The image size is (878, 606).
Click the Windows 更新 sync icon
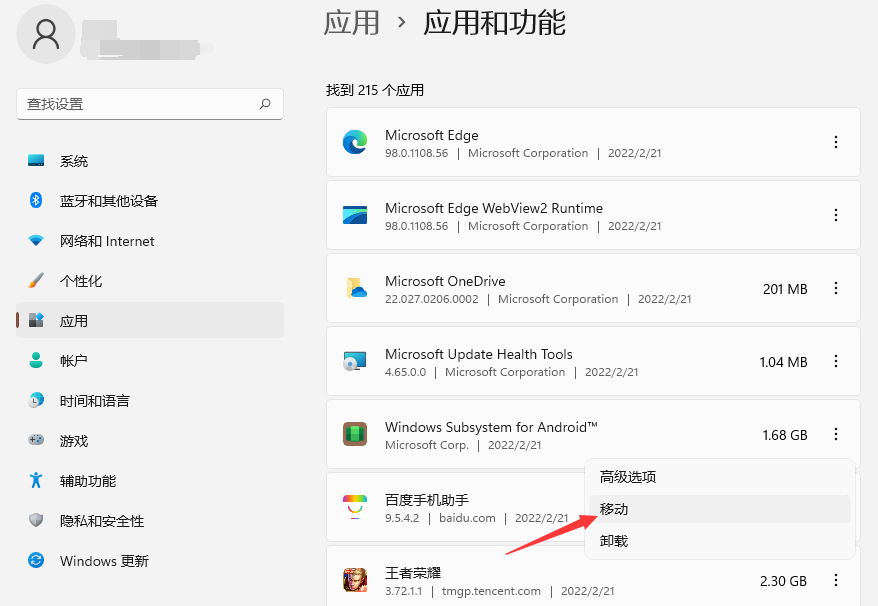pos(36,560)
